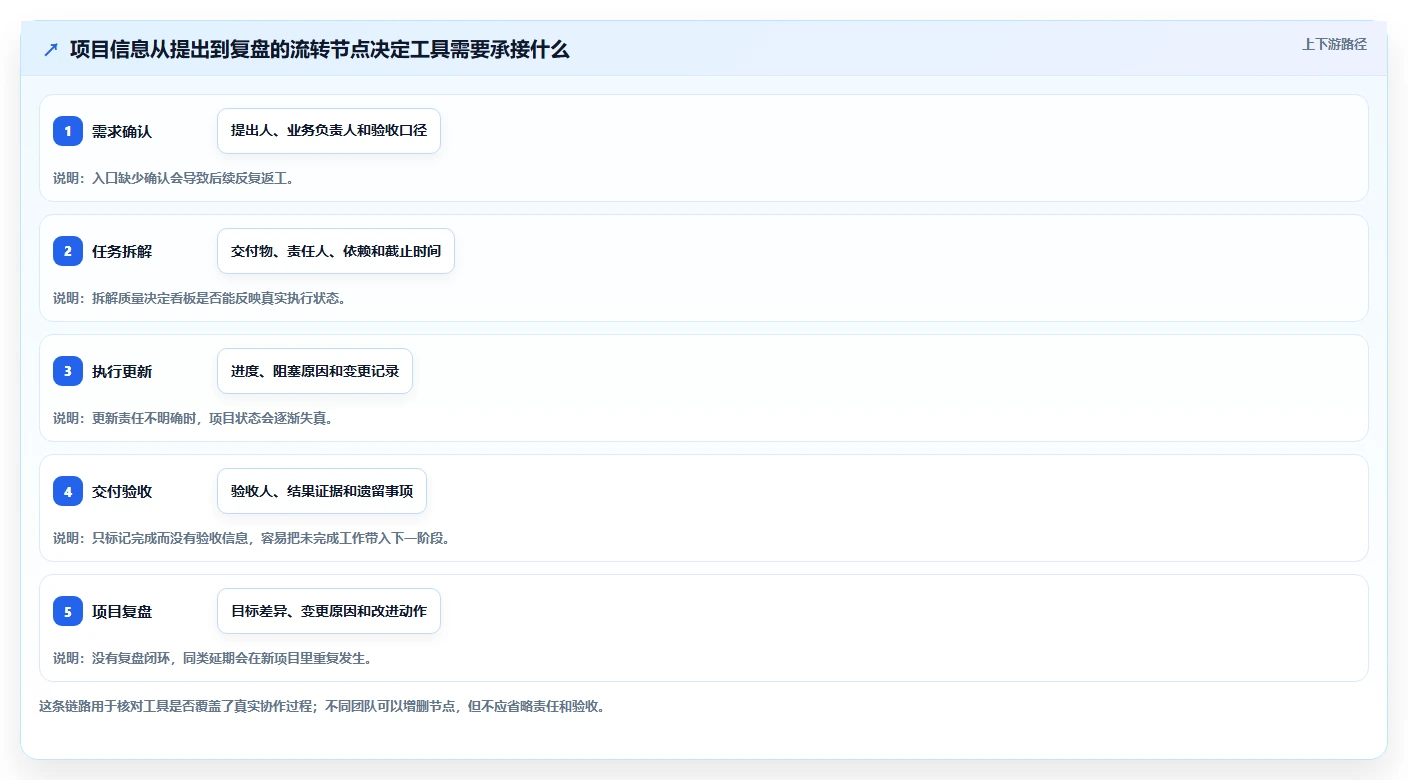Click the 验收人、结果证据和遗留事项 chip
The width and height of the screenshot is (1408, 780).
(322, 491)
